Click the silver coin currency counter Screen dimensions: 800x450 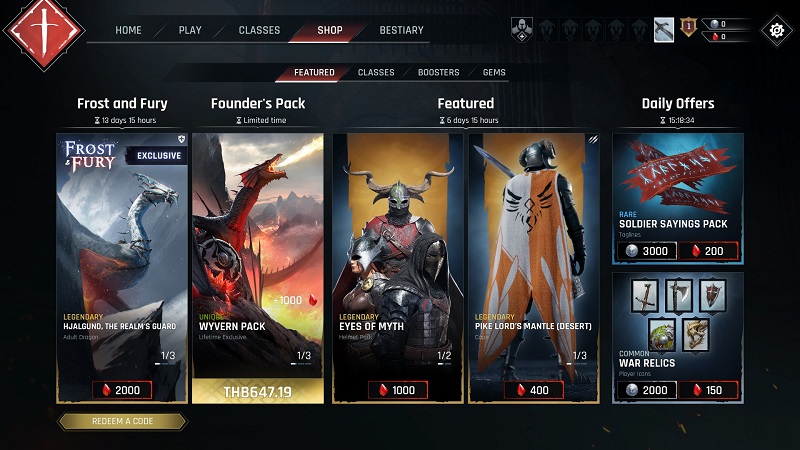tap(727, 24)
